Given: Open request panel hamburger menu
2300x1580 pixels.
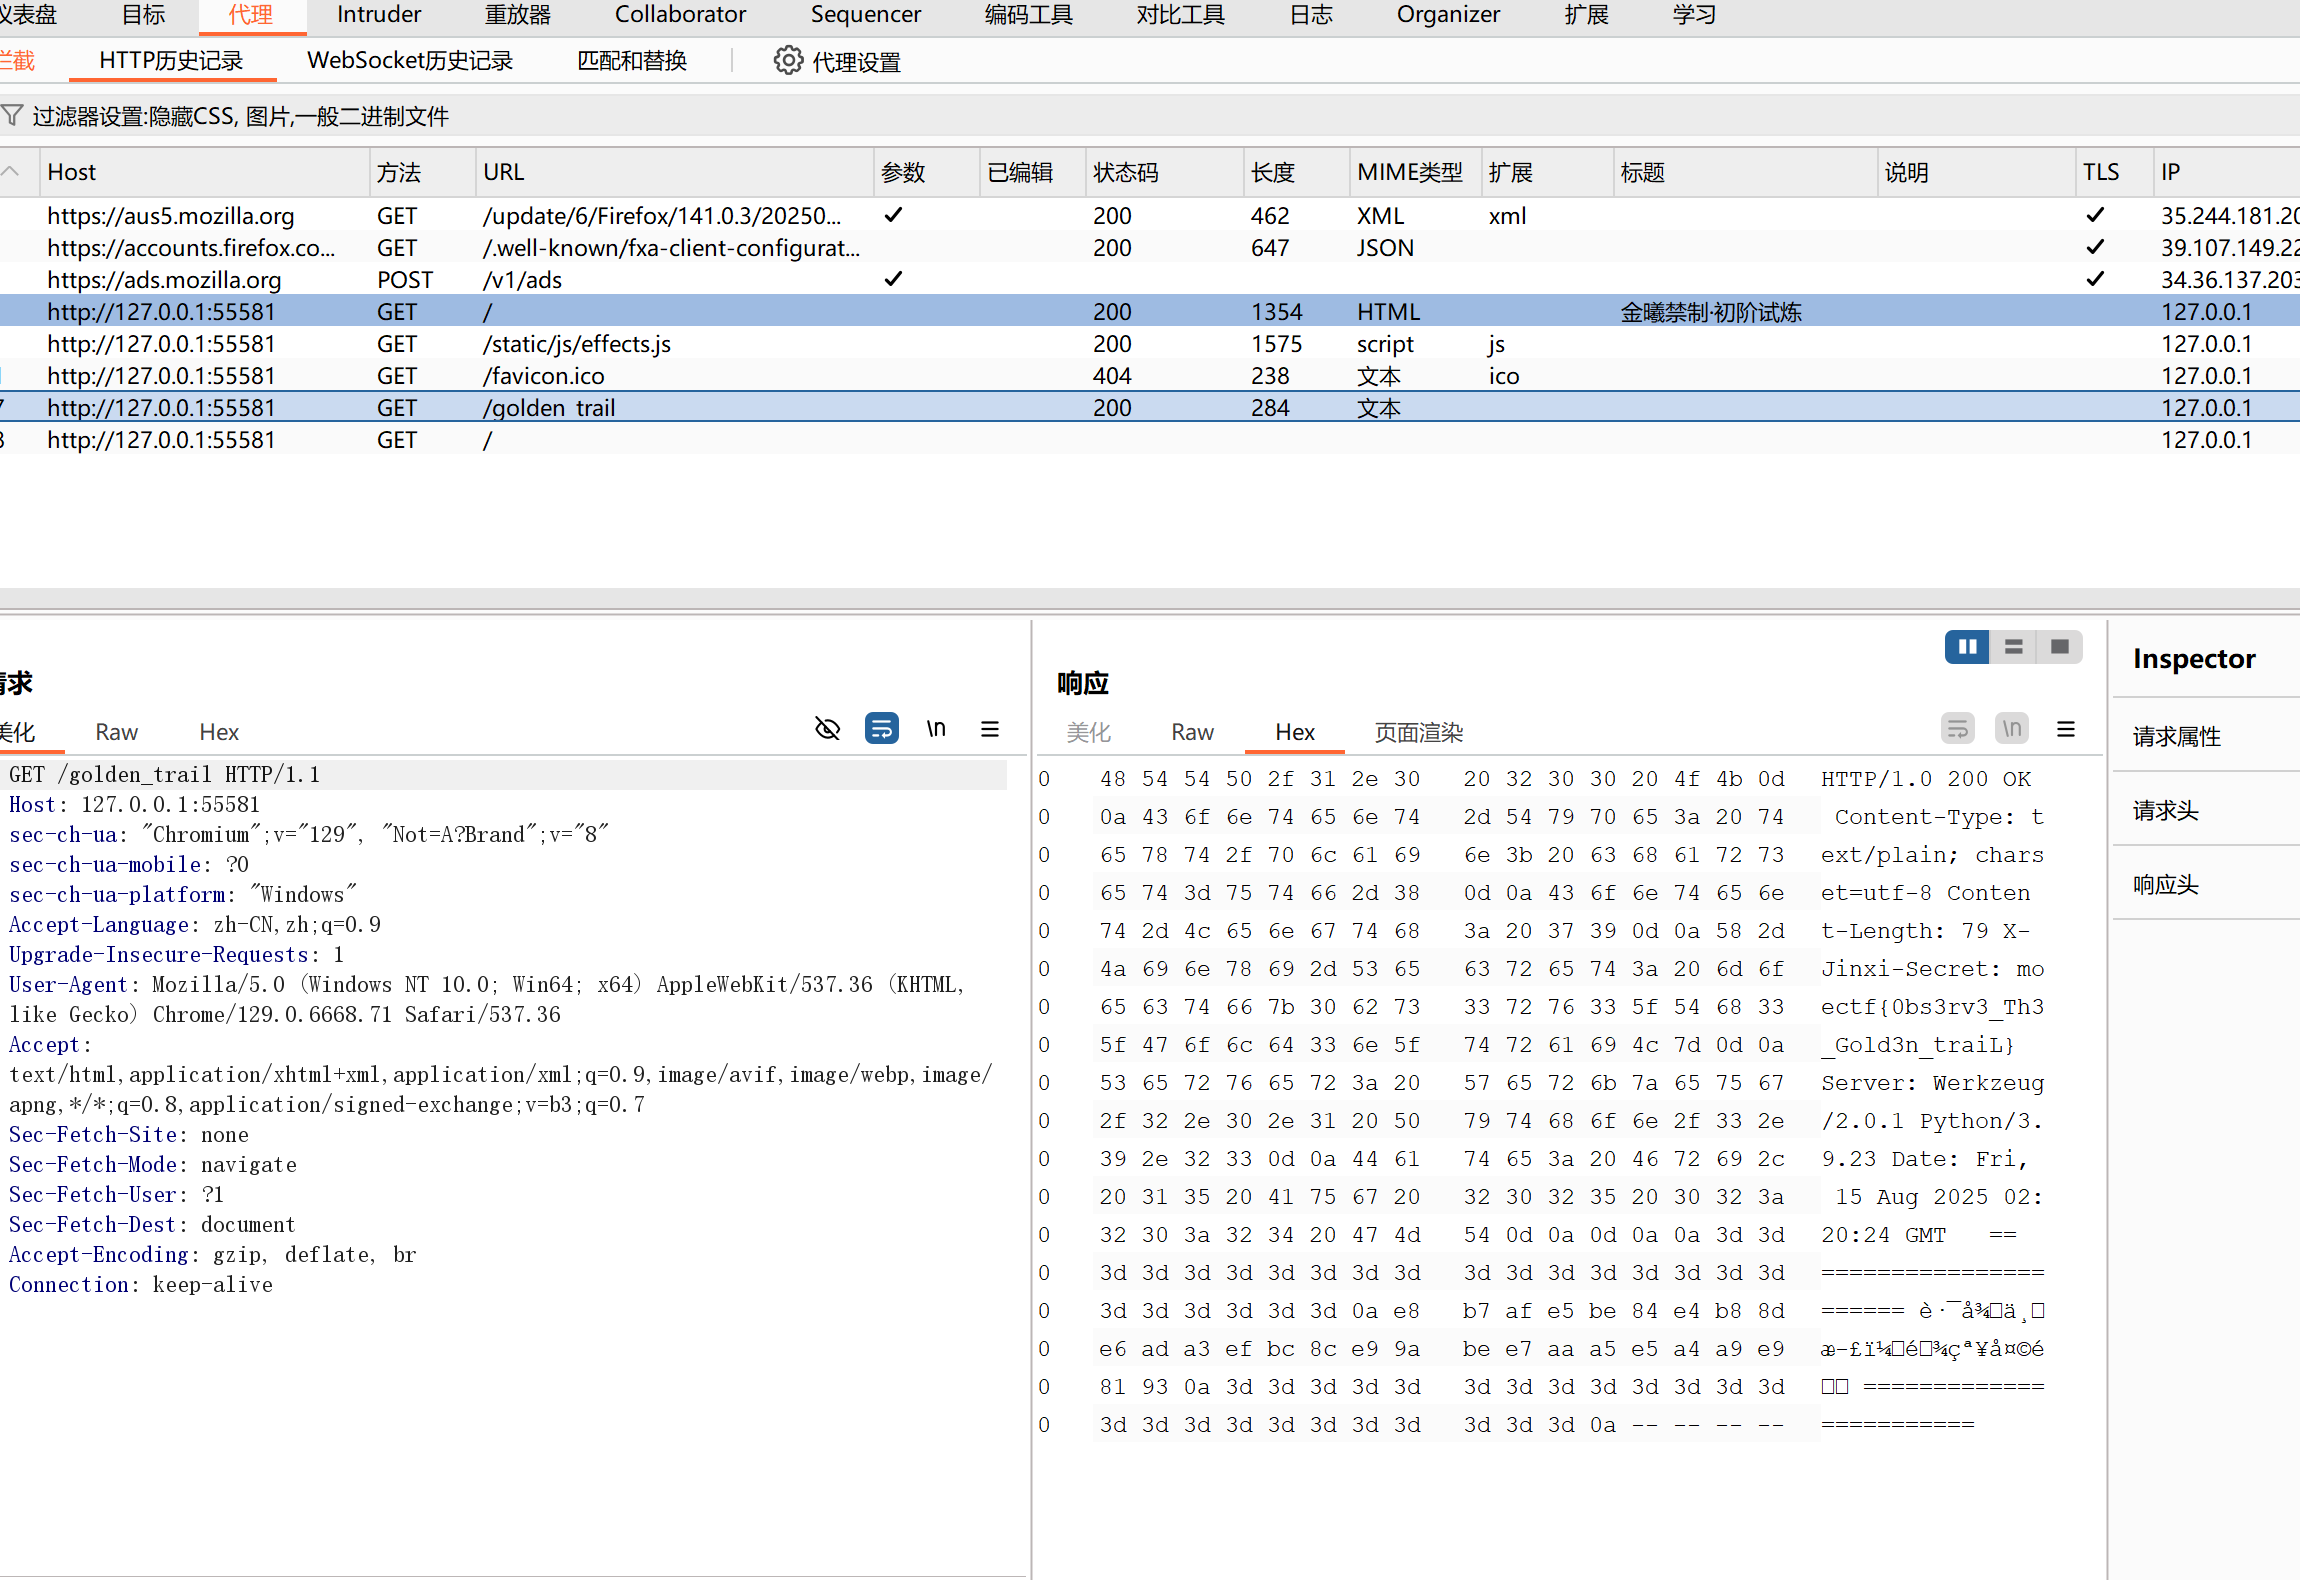Looking at the screenshot, I should (990, 729).
